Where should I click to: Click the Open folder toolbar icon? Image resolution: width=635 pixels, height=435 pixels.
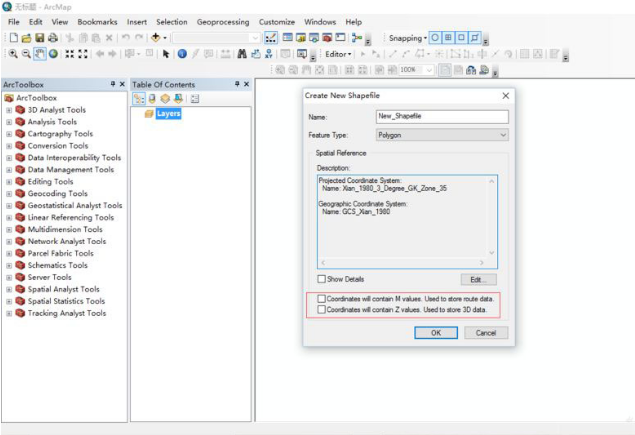click(27, 38)
